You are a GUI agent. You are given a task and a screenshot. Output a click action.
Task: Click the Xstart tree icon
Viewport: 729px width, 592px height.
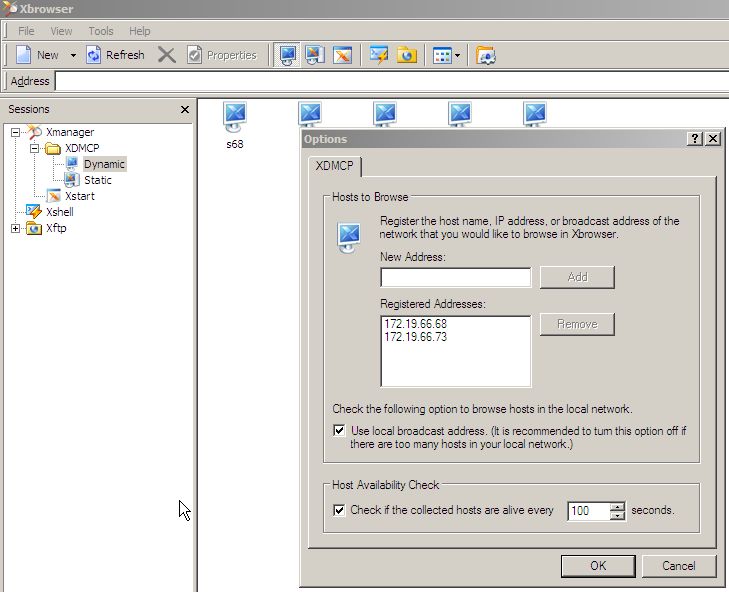[x=54, y=196]
